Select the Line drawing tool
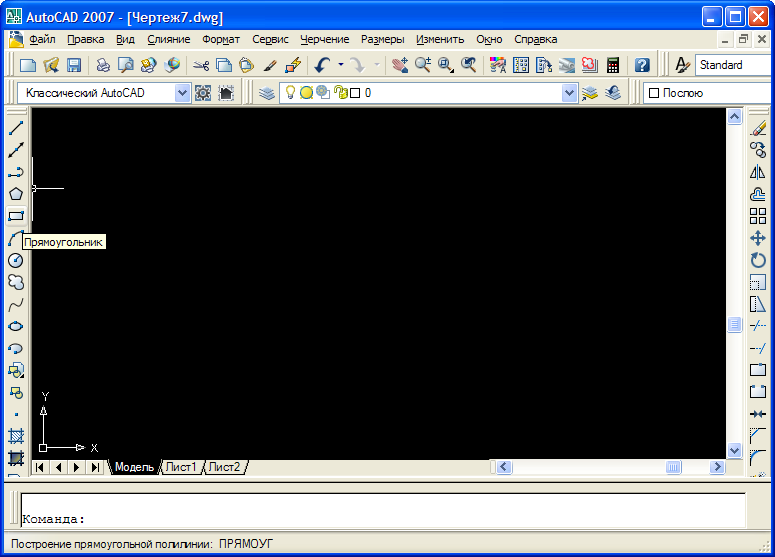This screenshot has height=557, width=775. coord(16,128)
